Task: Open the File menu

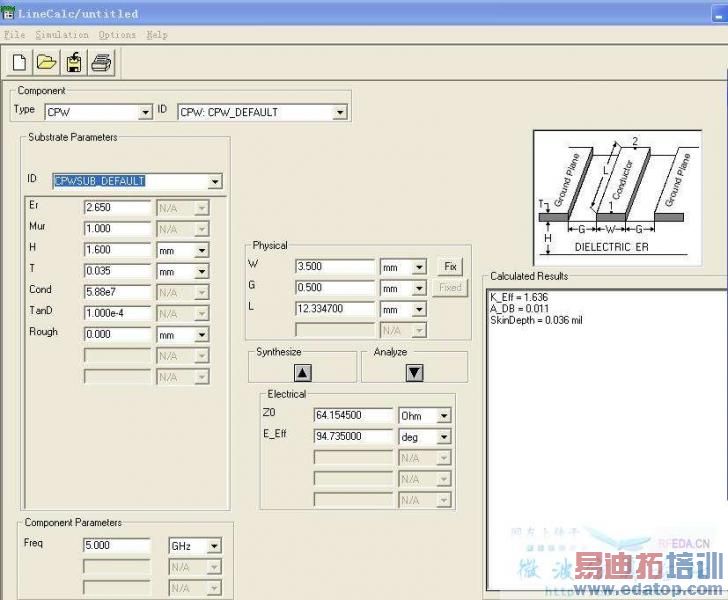Action: point(14,35)
